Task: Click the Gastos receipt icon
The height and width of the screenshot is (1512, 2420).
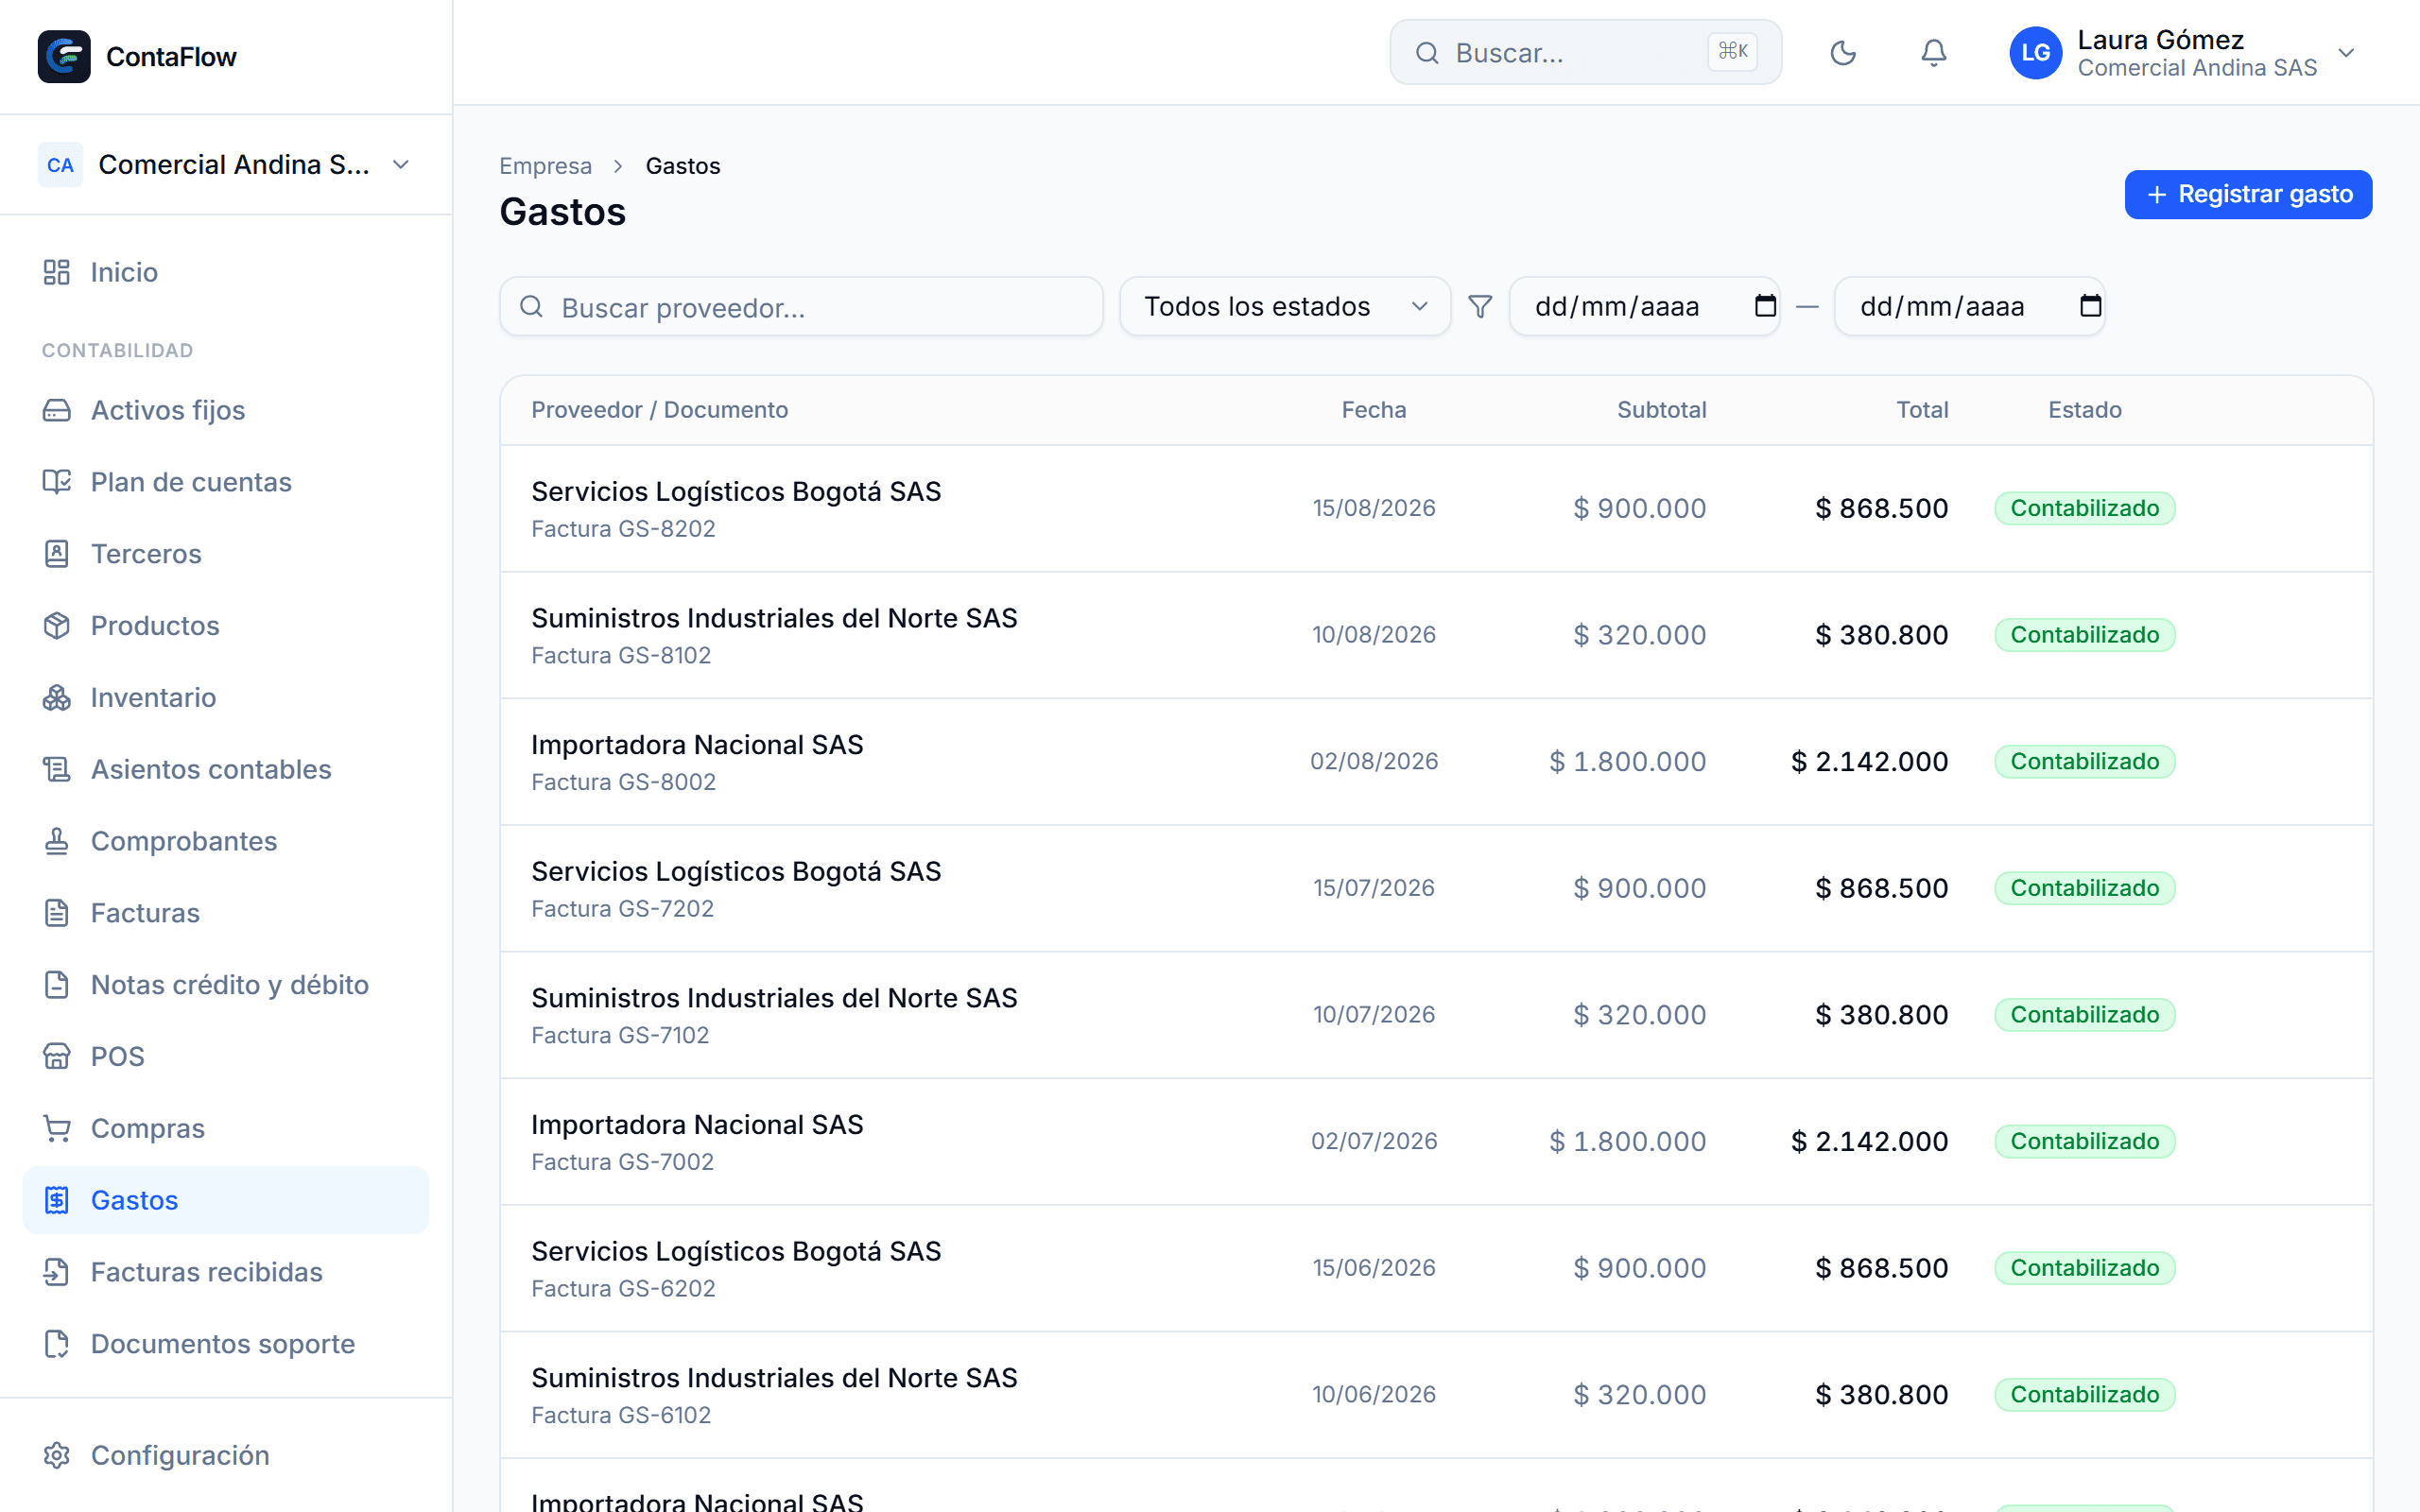Action: click(x=57, y=1200)
